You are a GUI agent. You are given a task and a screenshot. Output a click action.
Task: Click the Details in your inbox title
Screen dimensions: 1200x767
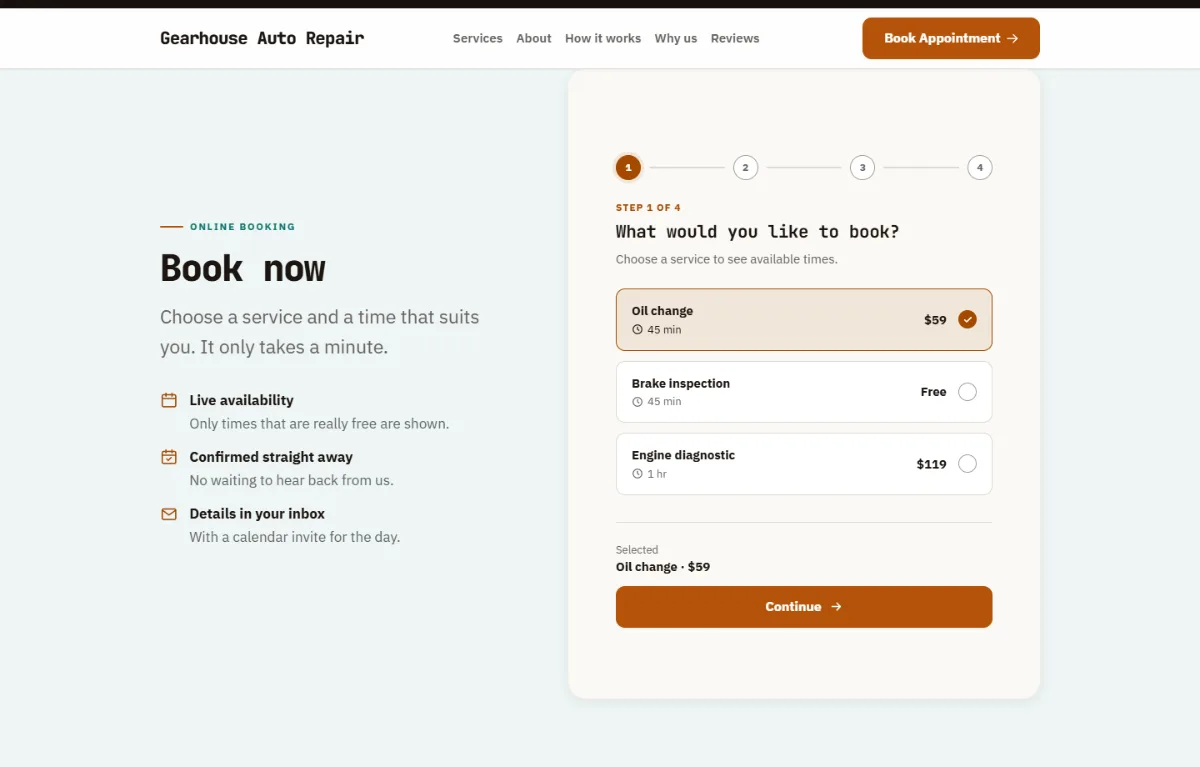257,514
